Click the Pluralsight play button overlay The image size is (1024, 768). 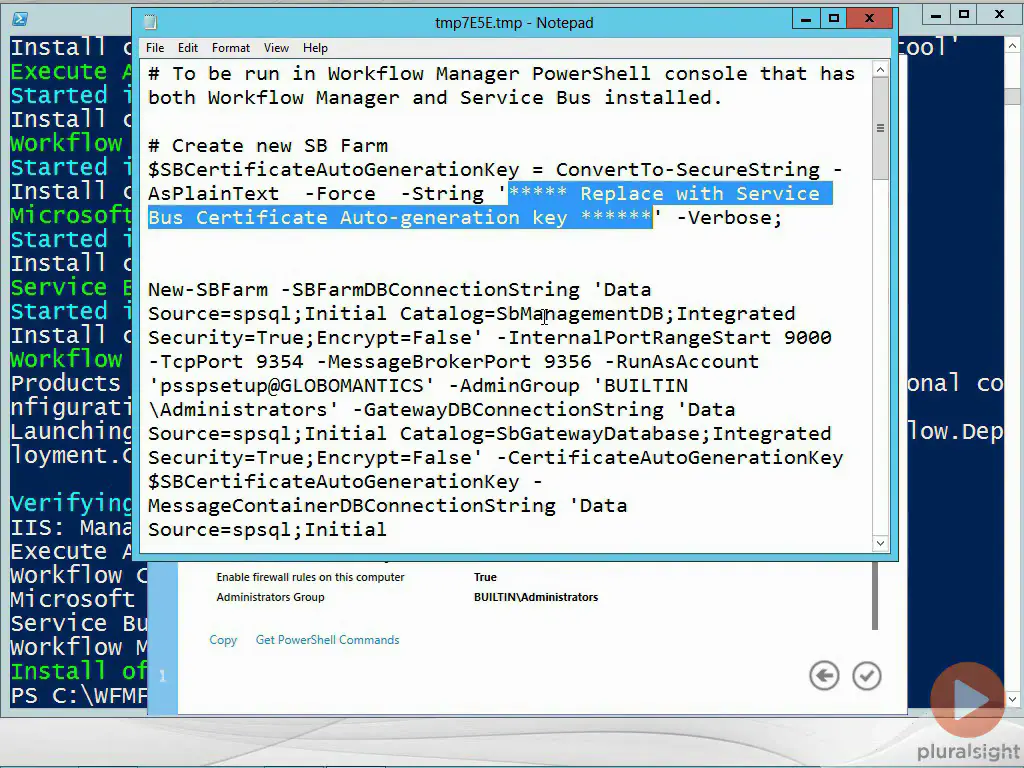click(967, 699)
